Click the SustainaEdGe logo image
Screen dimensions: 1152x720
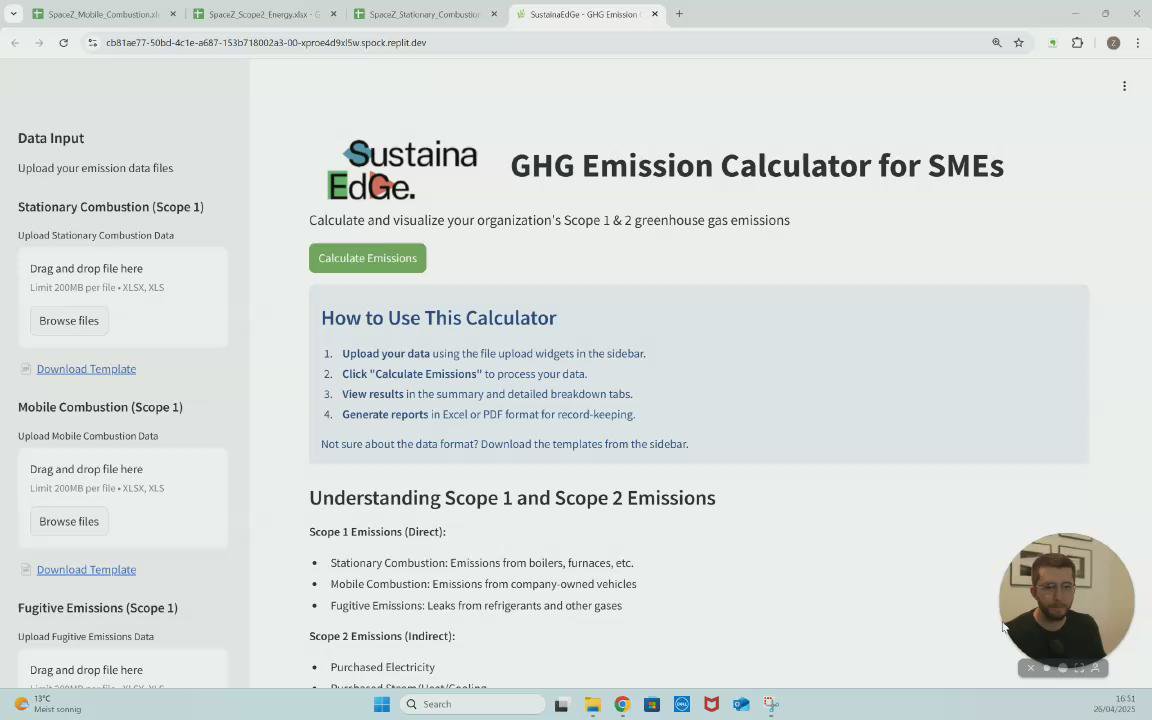(402, 170)
